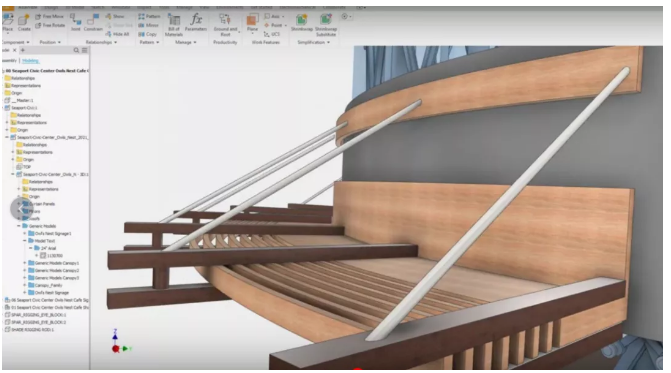Collapse the Generic Models node
Image resolution: width=671 pixels, height=373 pixels.
click(x=19, y=226)
